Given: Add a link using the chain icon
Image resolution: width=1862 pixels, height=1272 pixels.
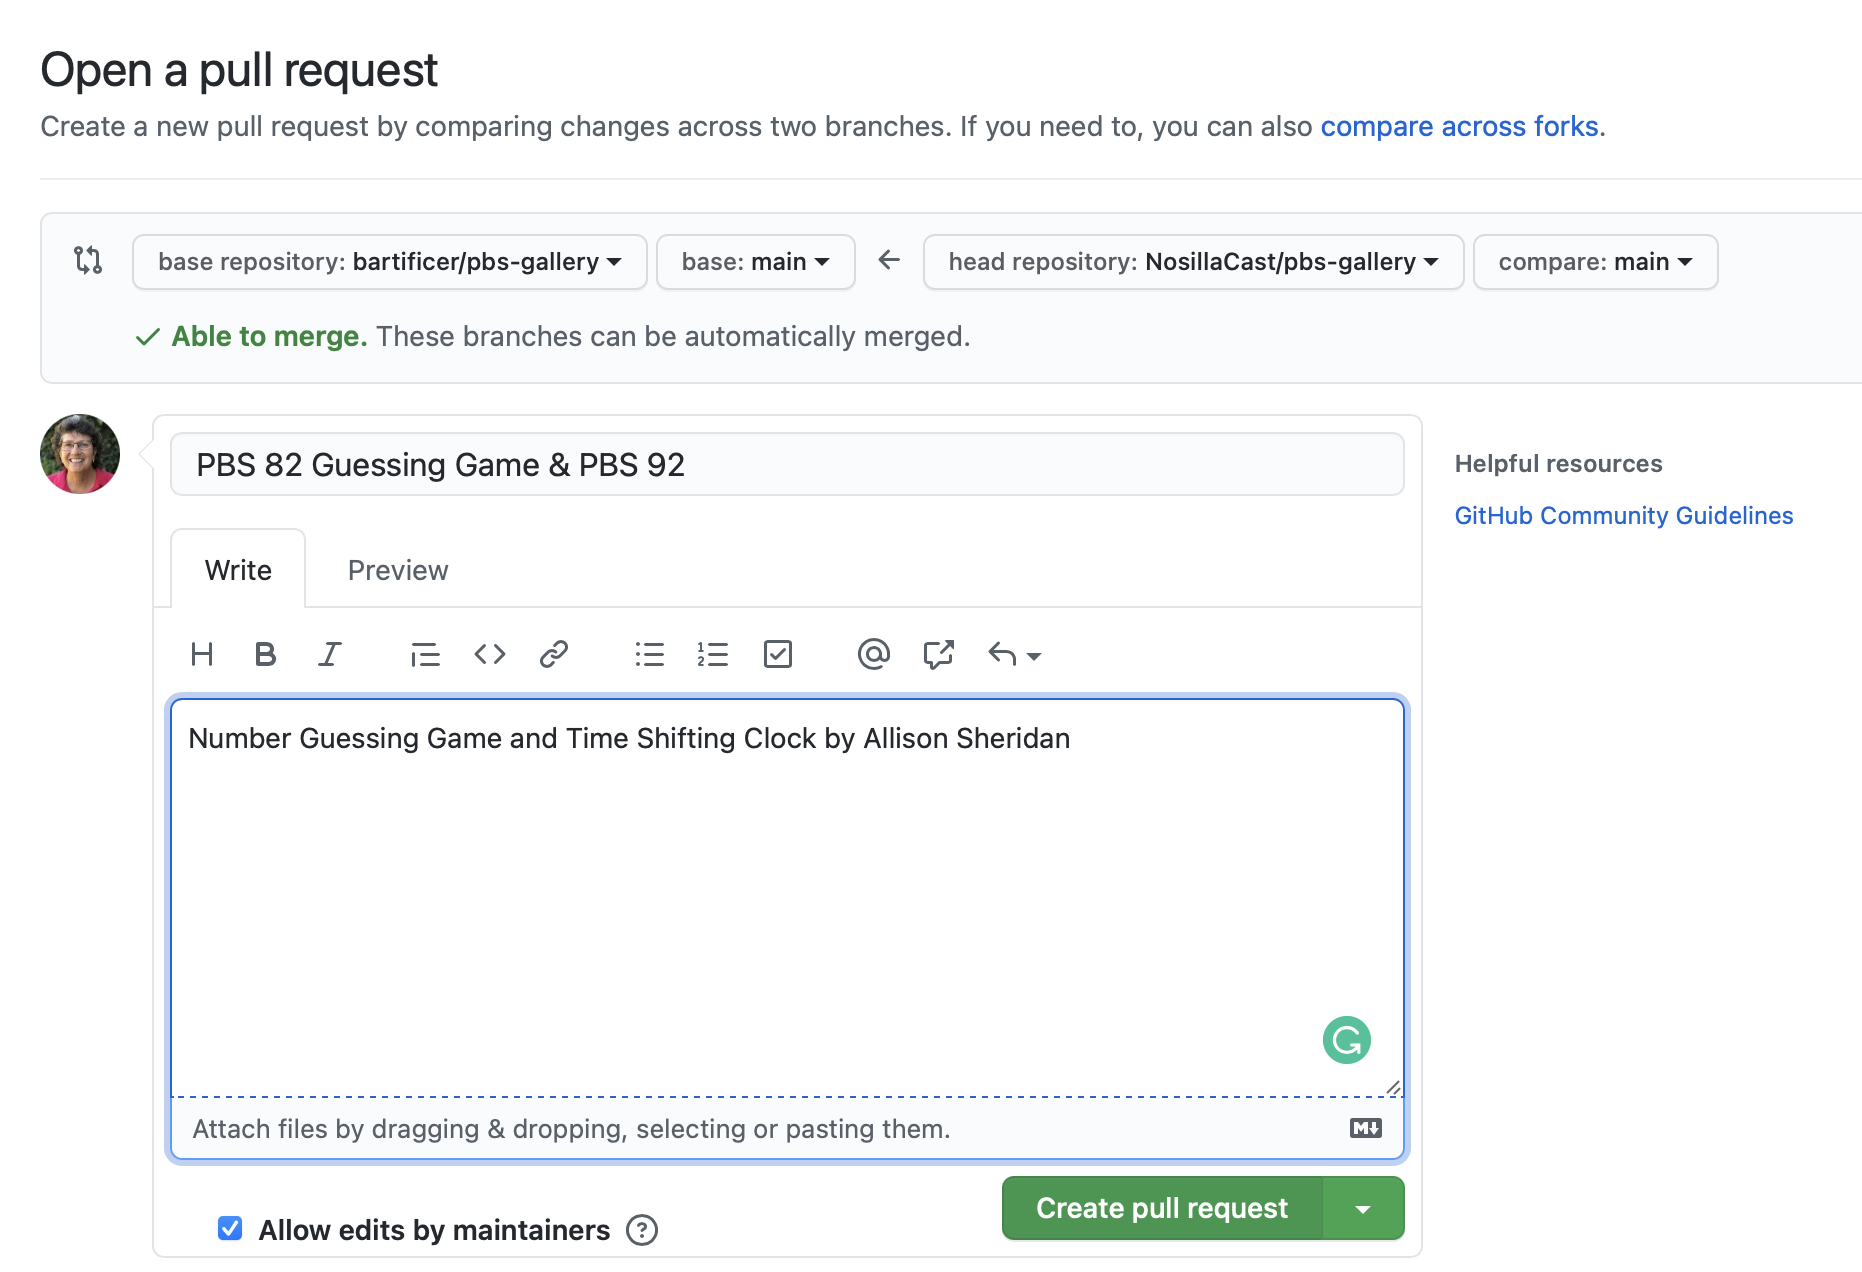Looking at the screenshot, I should 554,654.
